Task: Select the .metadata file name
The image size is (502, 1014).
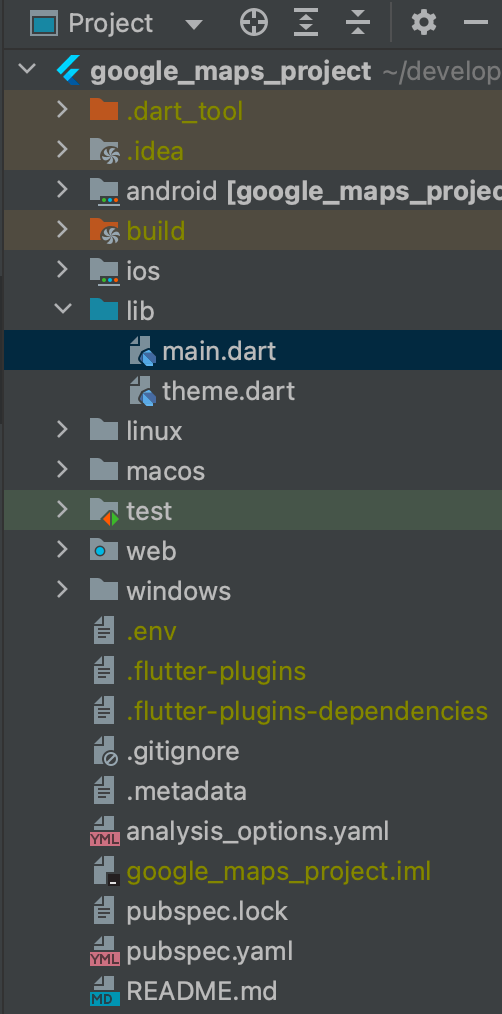Action: 186,792
